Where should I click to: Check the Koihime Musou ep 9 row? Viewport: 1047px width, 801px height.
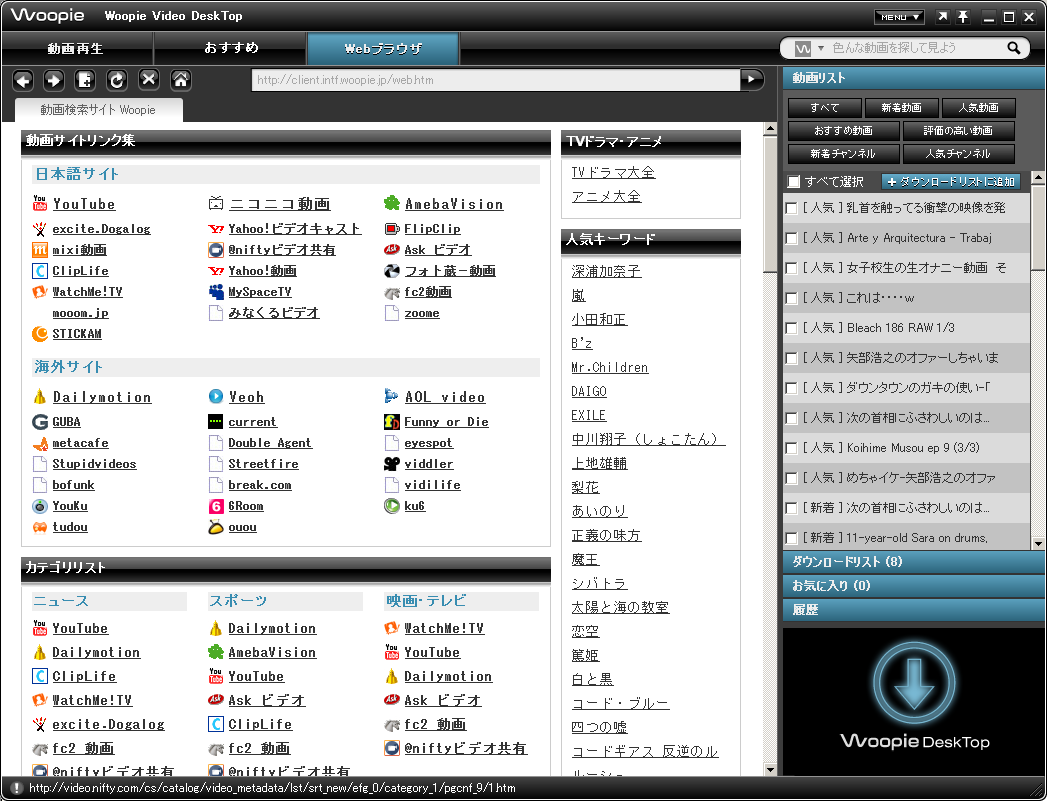(792, 449)
